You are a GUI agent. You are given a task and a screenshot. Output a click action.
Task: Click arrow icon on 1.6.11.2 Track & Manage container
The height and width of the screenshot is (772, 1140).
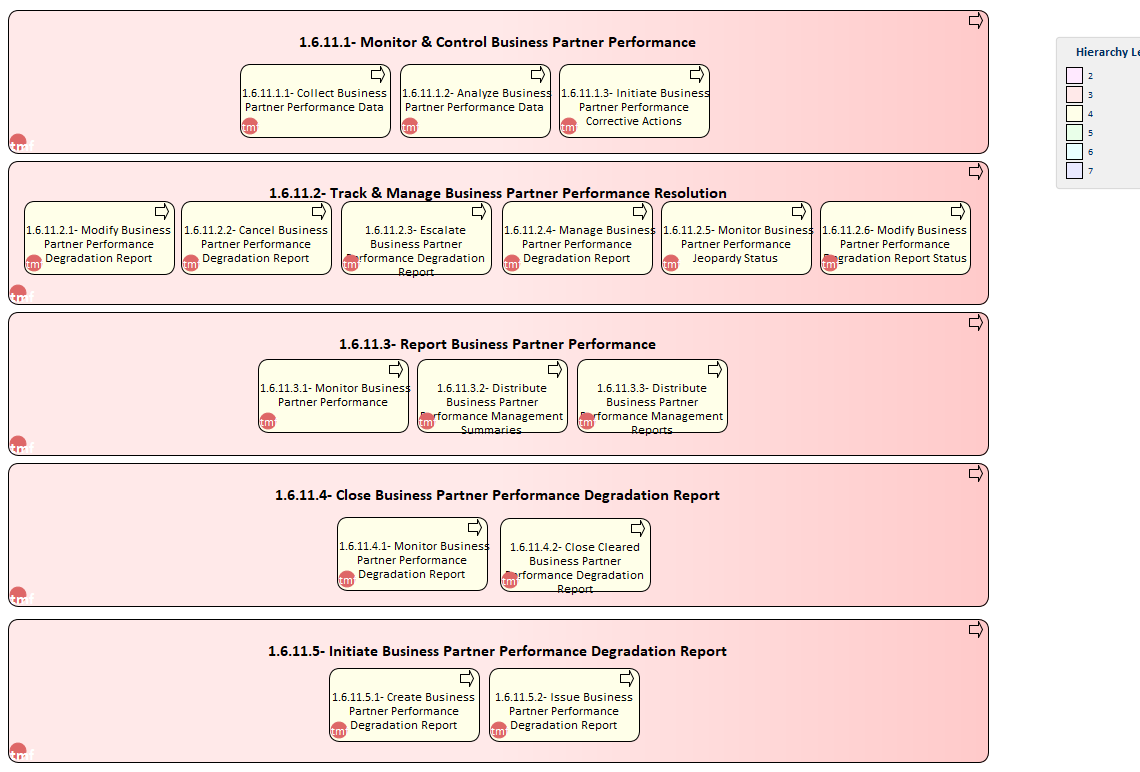coord(976,172)
